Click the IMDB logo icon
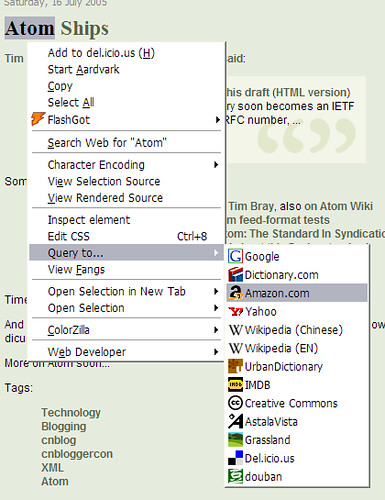 click(235, 384)
